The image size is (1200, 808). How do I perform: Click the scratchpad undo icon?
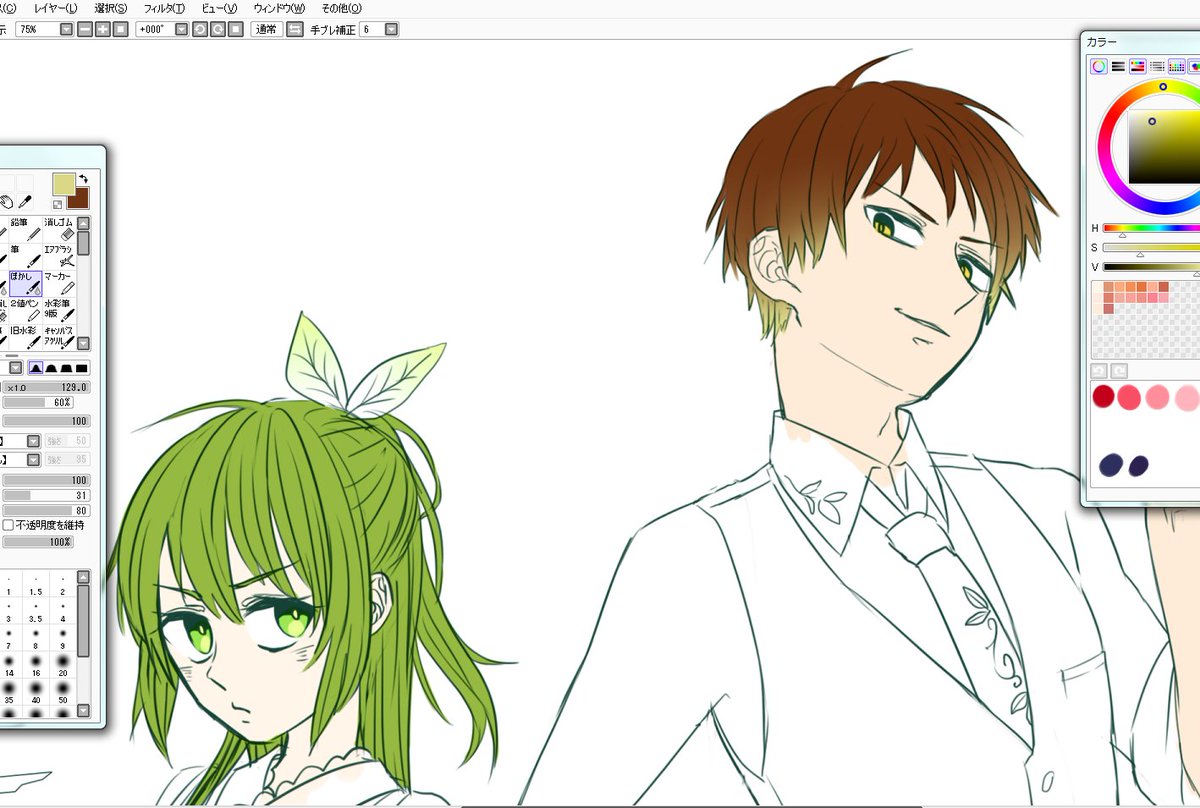click(1099, 371)
